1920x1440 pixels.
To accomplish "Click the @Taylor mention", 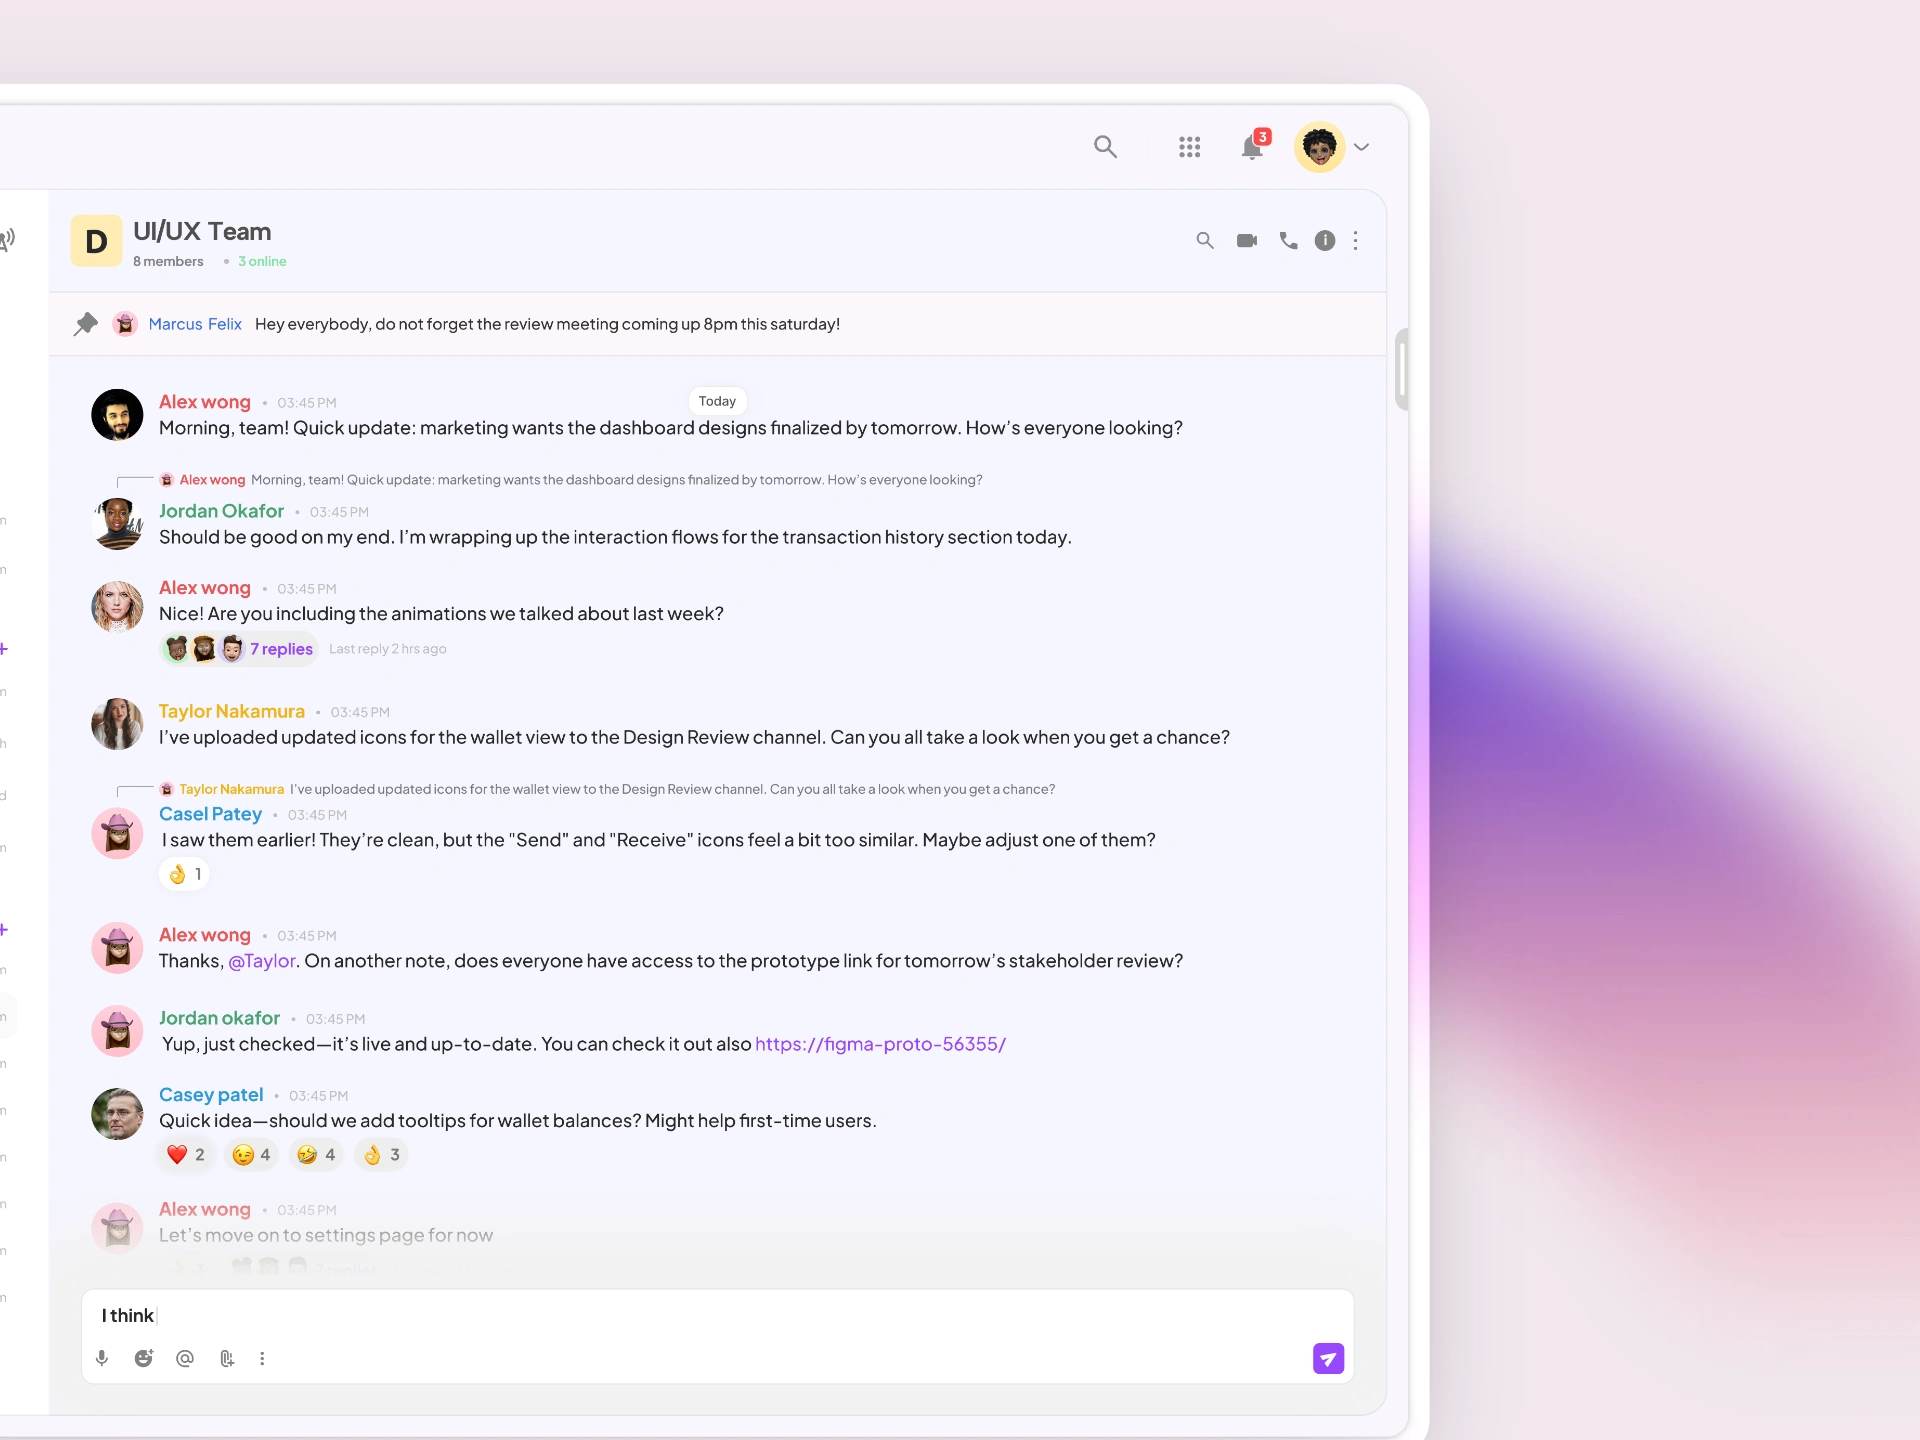I will click(x=262, y=962).
